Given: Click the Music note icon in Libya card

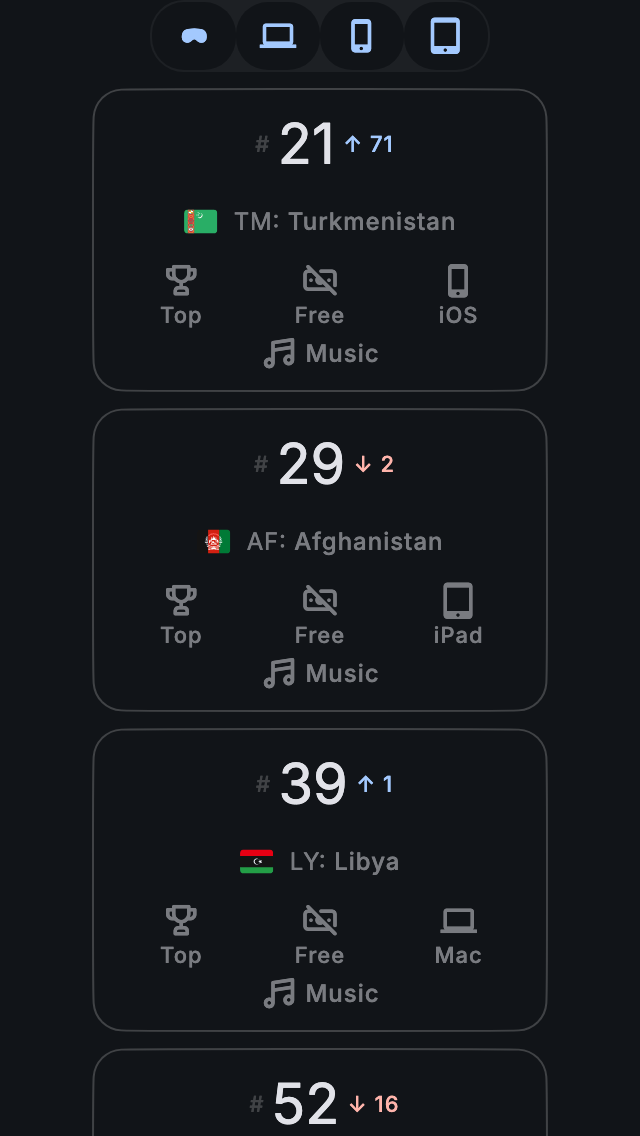Looking at the screenshot, I should pyautogui.click(x=280, y=993).
